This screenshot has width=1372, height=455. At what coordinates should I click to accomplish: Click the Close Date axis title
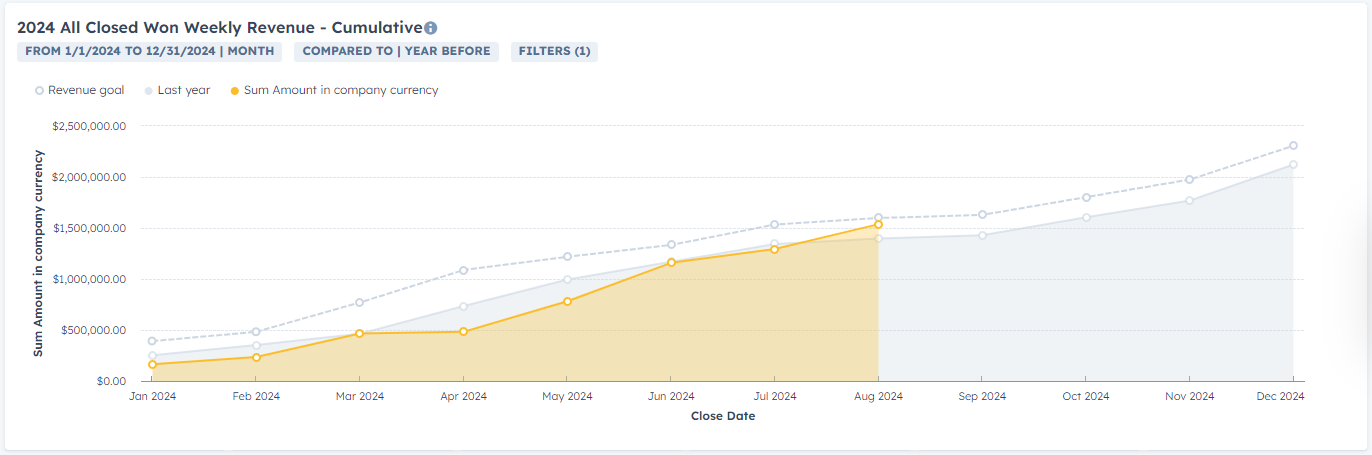(723, 416)
